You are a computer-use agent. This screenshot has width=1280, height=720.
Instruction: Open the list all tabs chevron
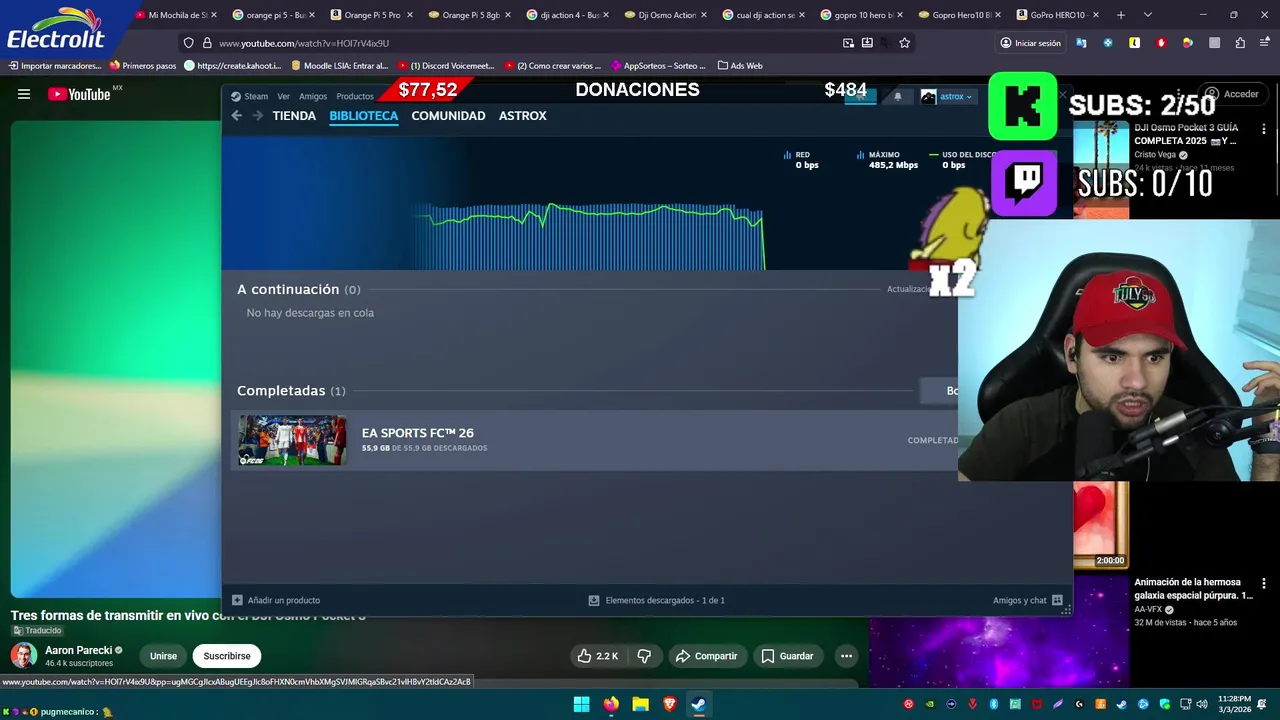pos(1147,15)
